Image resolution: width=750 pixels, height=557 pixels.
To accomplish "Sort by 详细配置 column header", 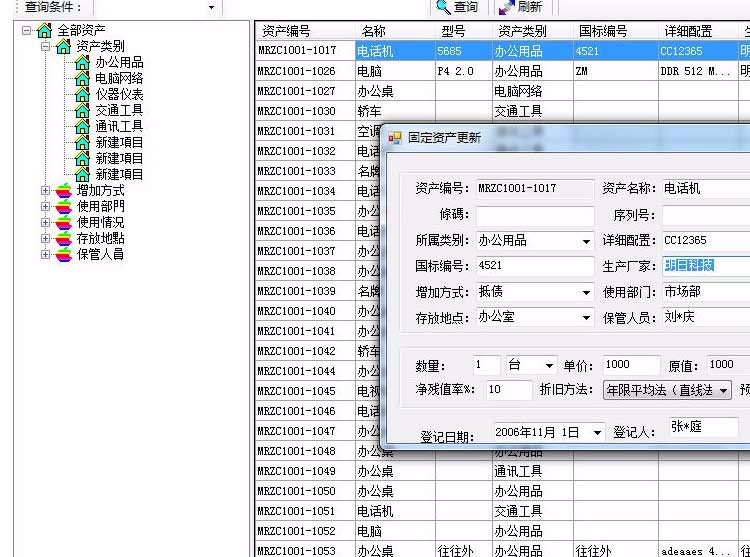I will pos(698,32).
